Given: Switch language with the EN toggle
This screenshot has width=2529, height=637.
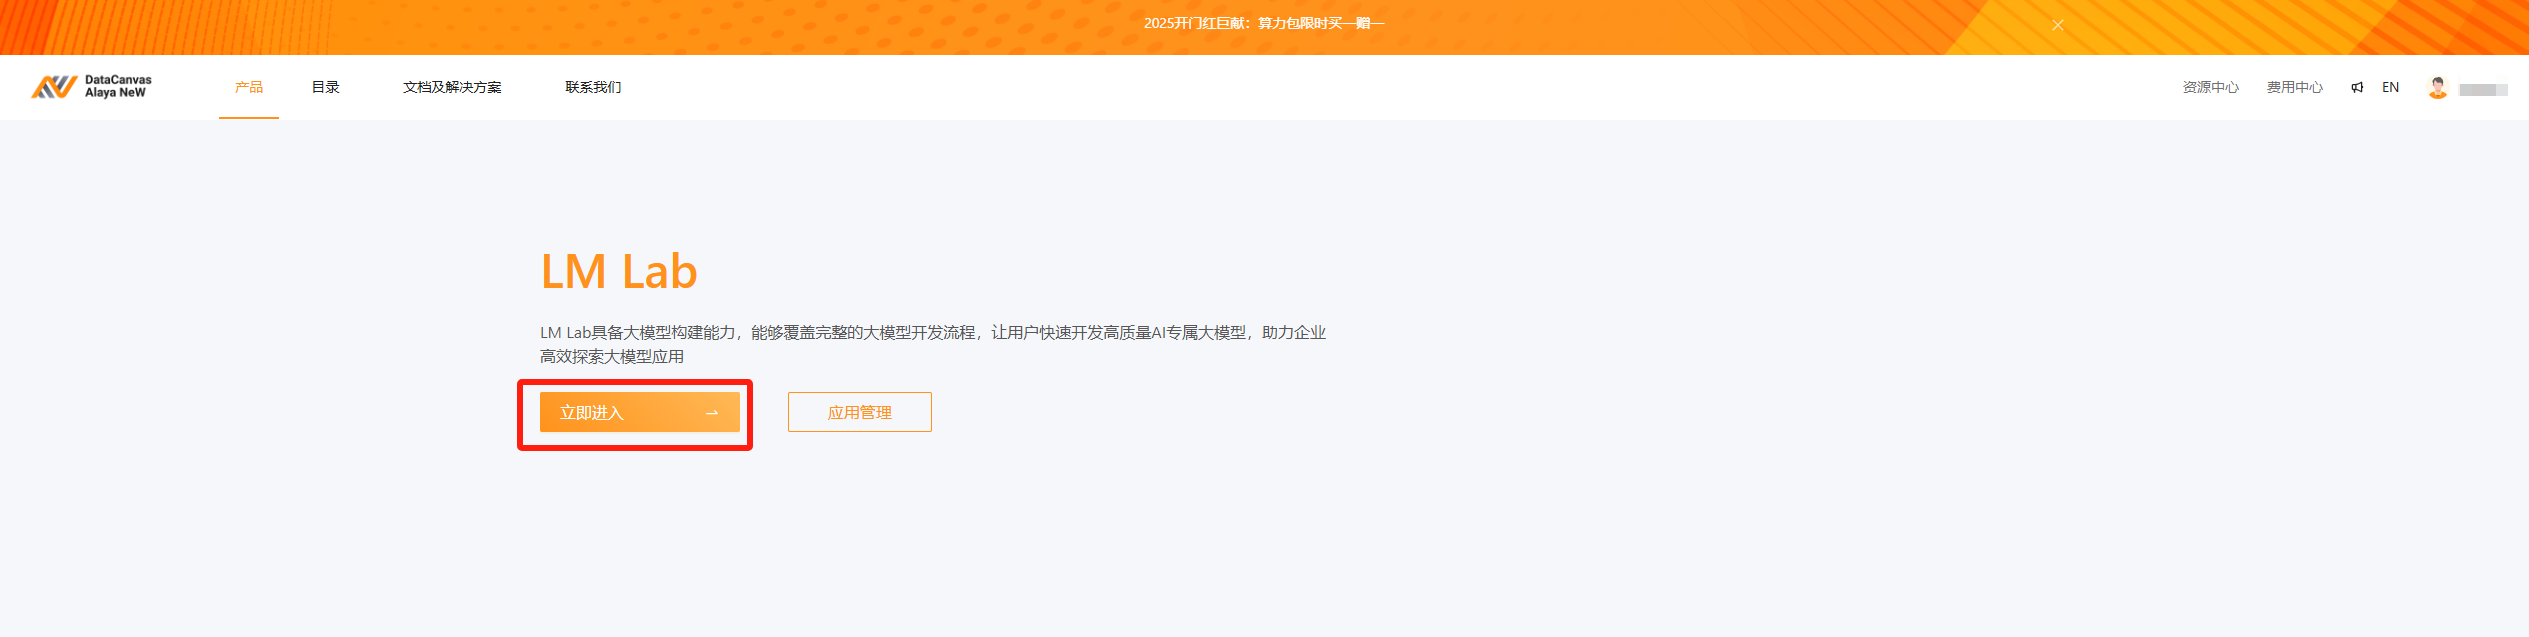Looking at the screenshot, I should tap(2390, 87).
